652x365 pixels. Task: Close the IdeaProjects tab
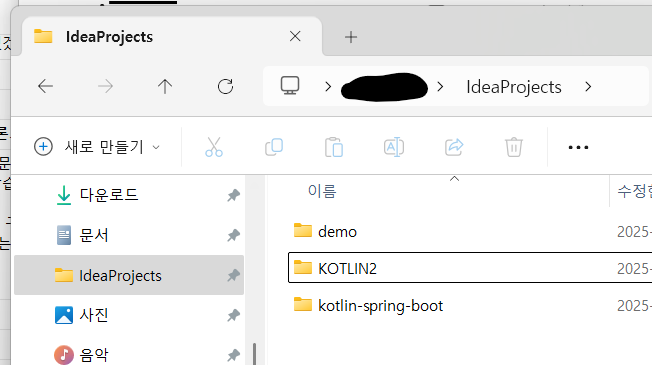tap(295, 36)
